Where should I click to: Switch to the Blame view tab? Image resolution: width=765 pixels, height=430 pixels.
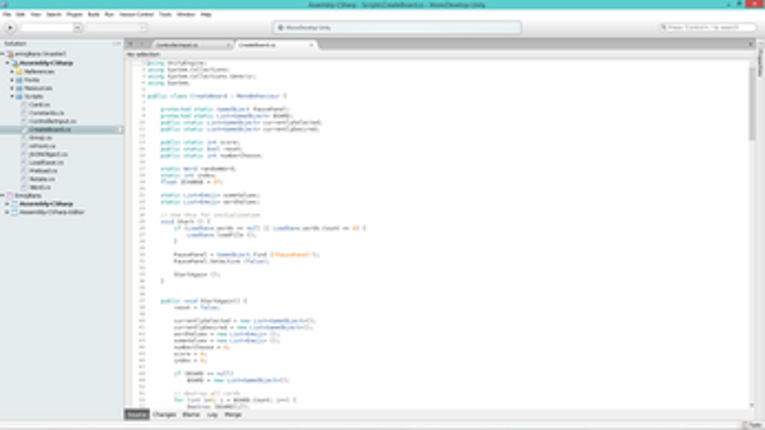(191, 415)
